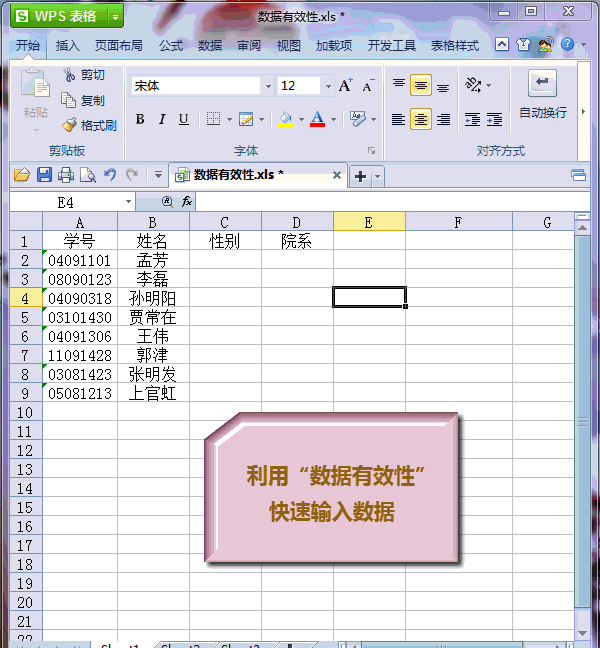Viewport: 600px width, 648px height.
Task: Collapse the ribbon with up-arrow icon
Action: tap(502, 44)
